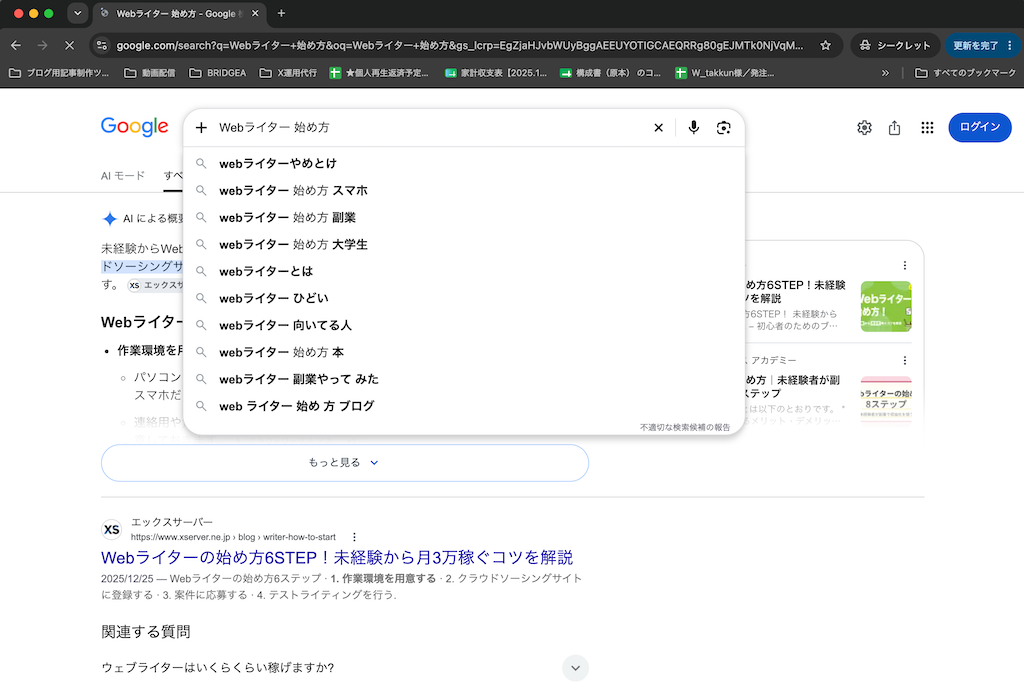Viewport: 1024px width, 683px height.
Task: Click the 更新を完了 update button
Action: click(x=976, y=45)
